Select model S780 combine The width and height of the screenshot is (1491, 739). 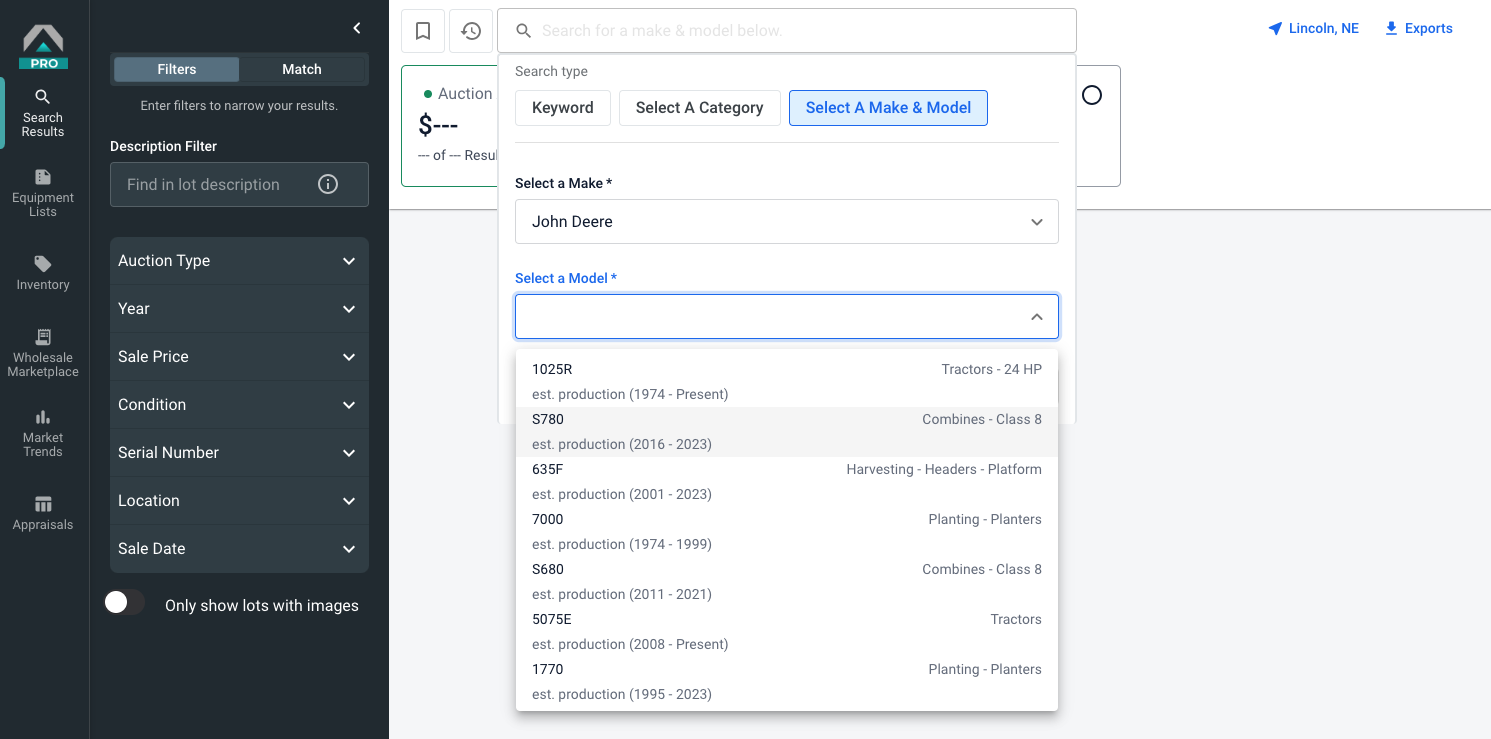(x=786, y=432)
